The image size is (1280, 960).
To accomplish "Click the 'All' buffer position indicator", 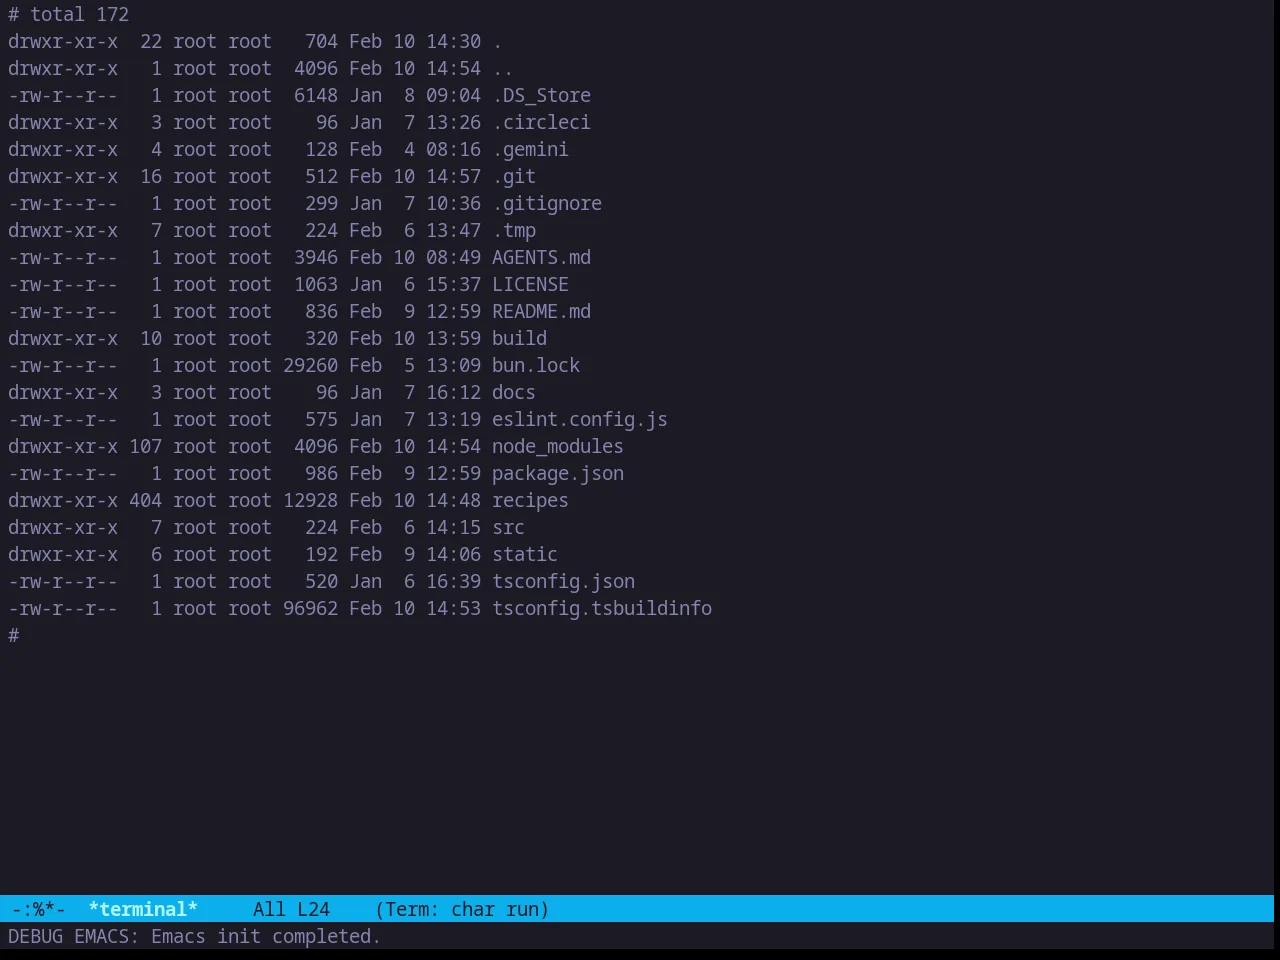I will pyautogui.click(x=269, y=909).
